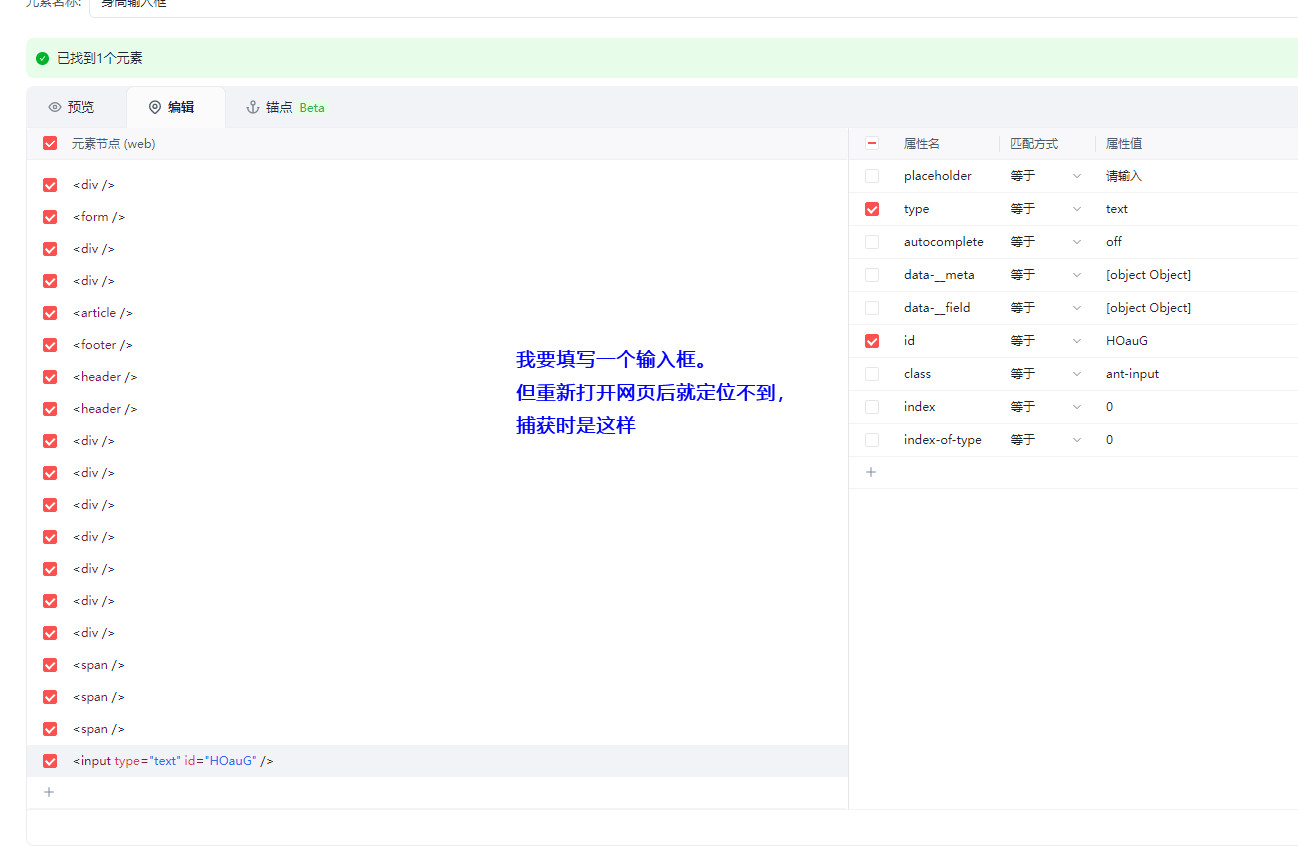1298x862 pixels.
Task: Disable the id attribute checkbox
Action: coord(872,341)
